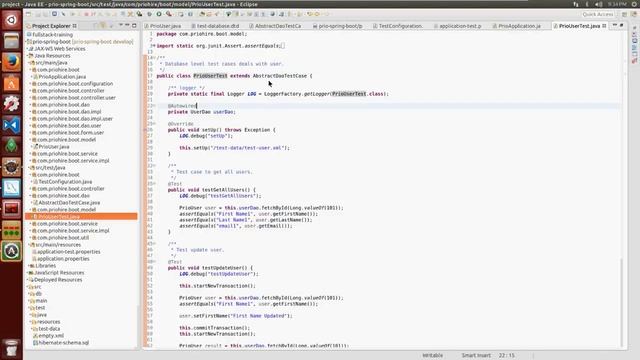The height and width of the screenshot is (360, 640).
Task: Open the Project Explorer view menu arrow
Action: tap(121, 25)
